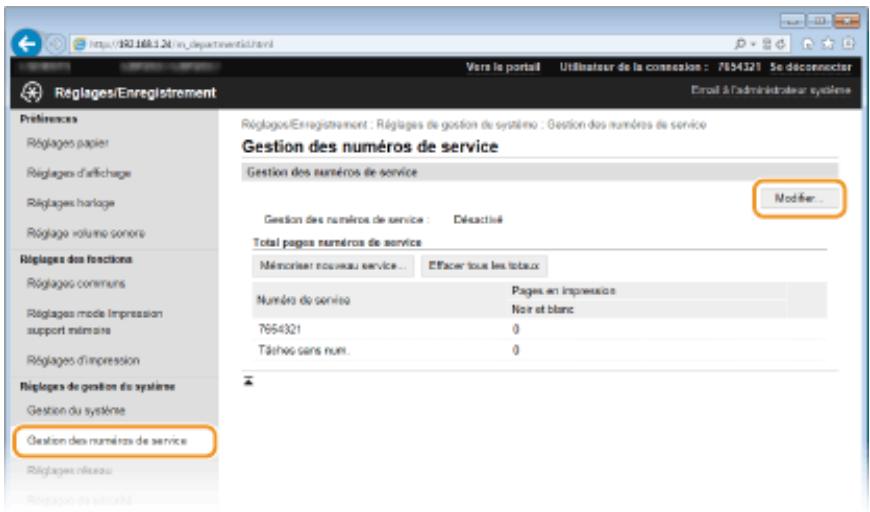Click the refresh icon in address bar

point(781,44)
